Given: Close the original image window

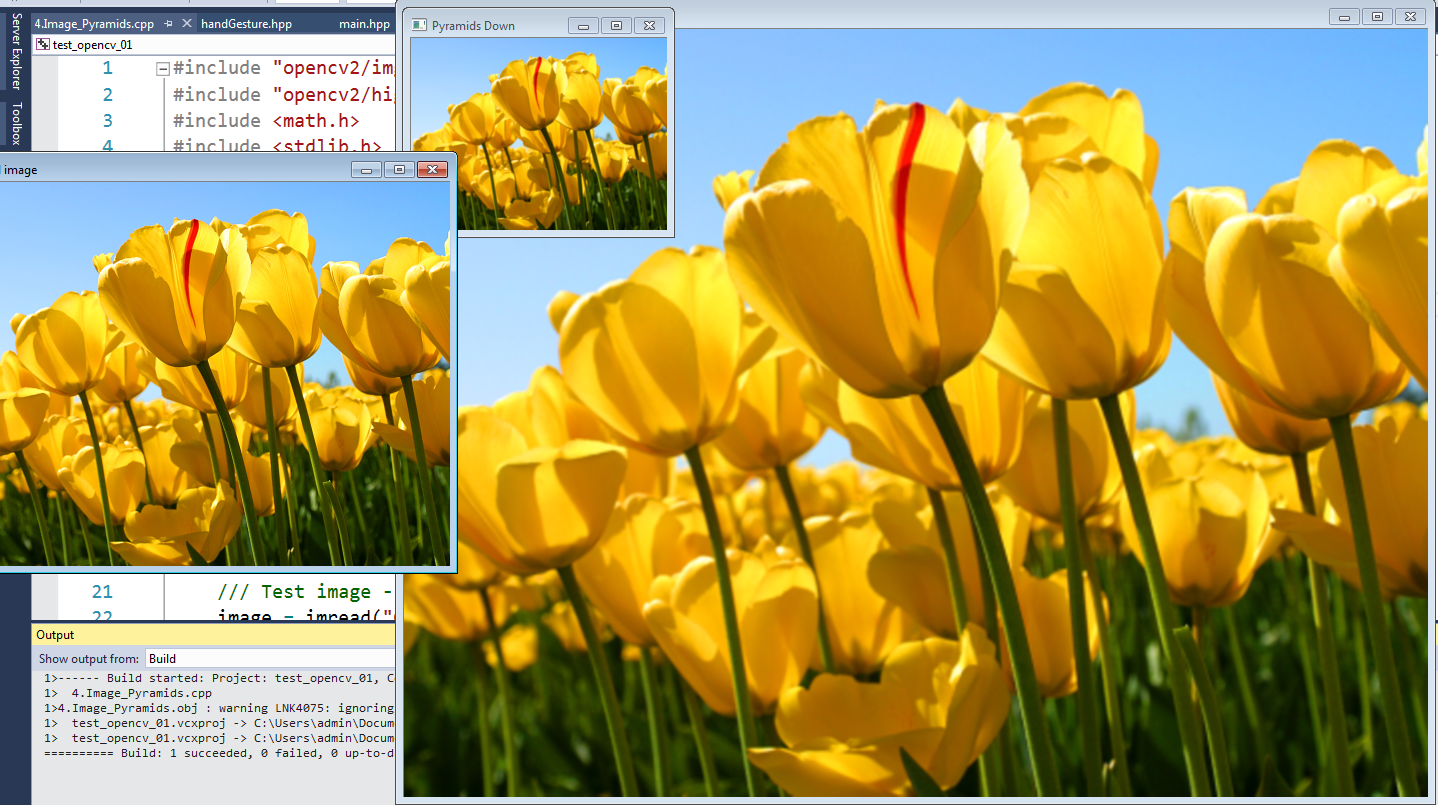Looking at the screenshot, I should coord(431,169).
